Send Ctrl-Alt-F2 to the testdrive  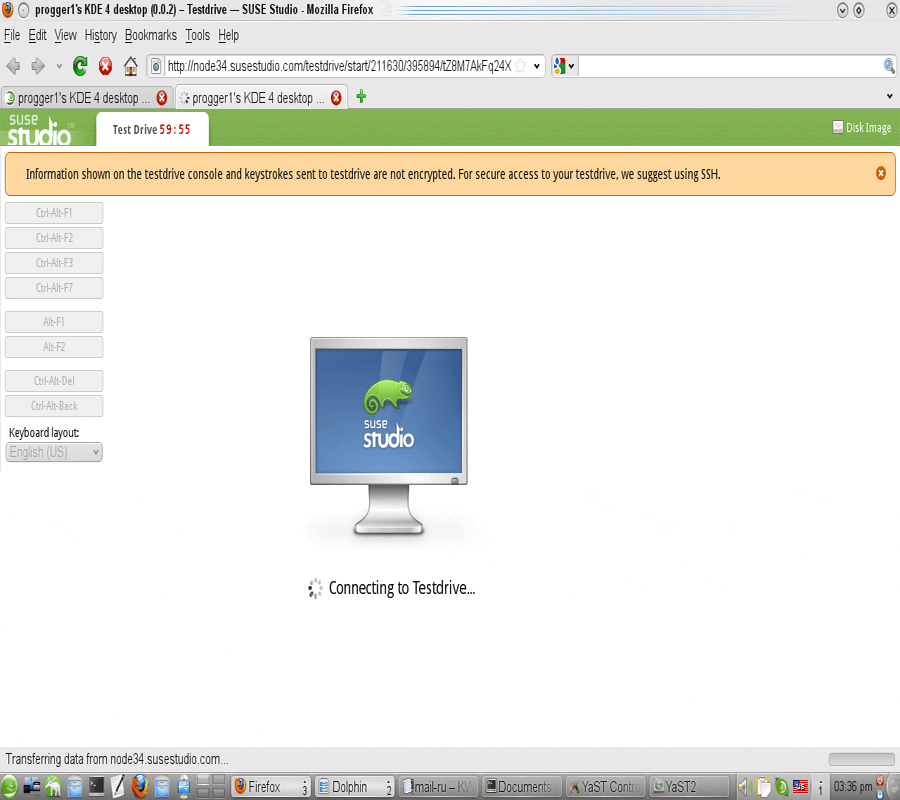[x=54, y=238]
